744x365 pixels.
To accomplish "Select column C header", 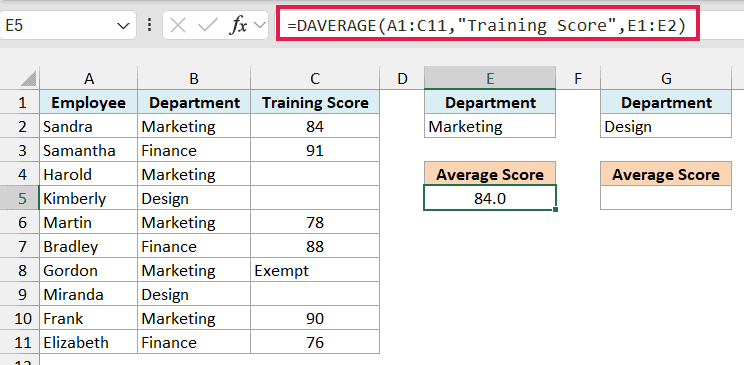I will point(315,78).
